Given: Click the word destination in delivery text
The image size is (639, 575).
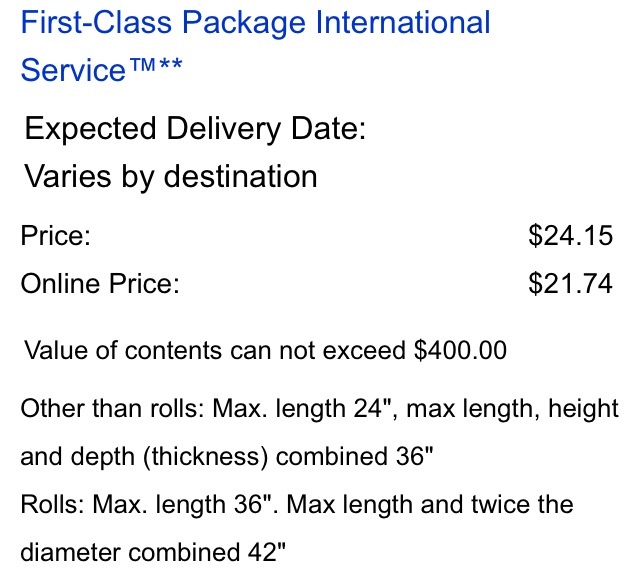Looking at the screenshot, I should 240,177.
